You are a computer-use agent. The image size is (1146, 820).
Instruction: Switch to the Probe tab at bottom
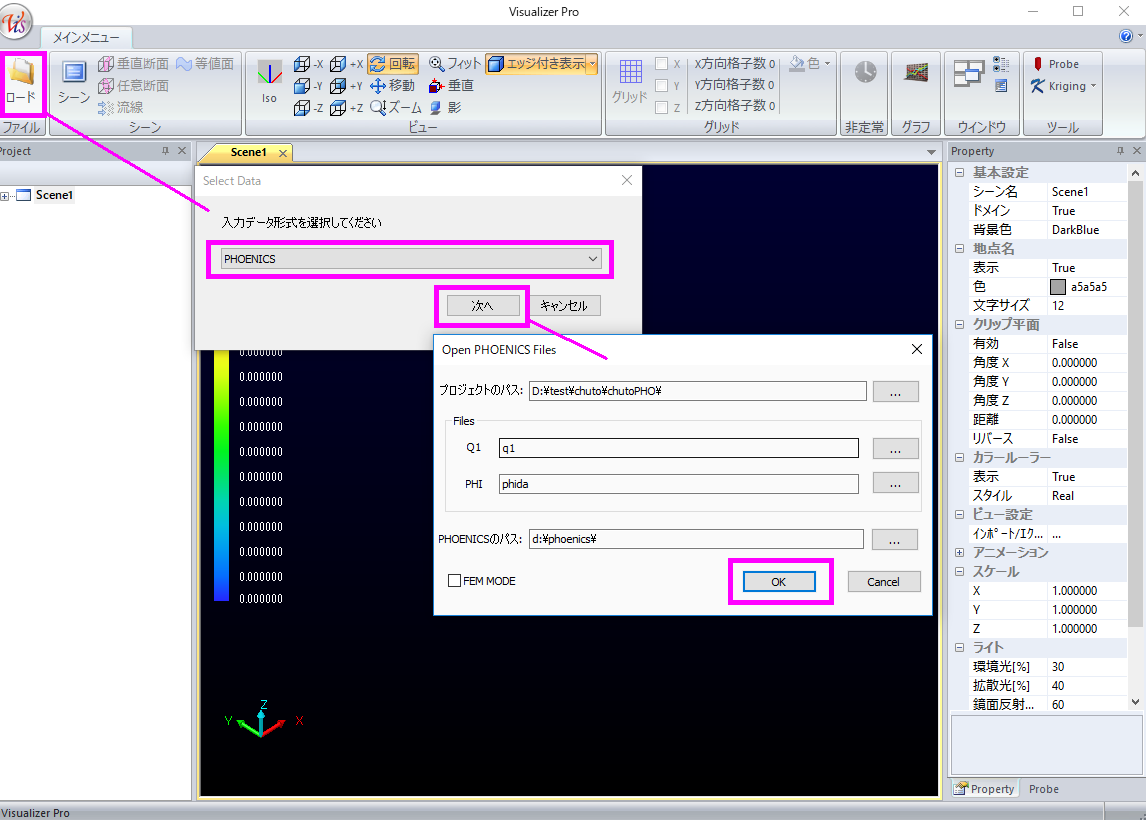click(1043, 789)
